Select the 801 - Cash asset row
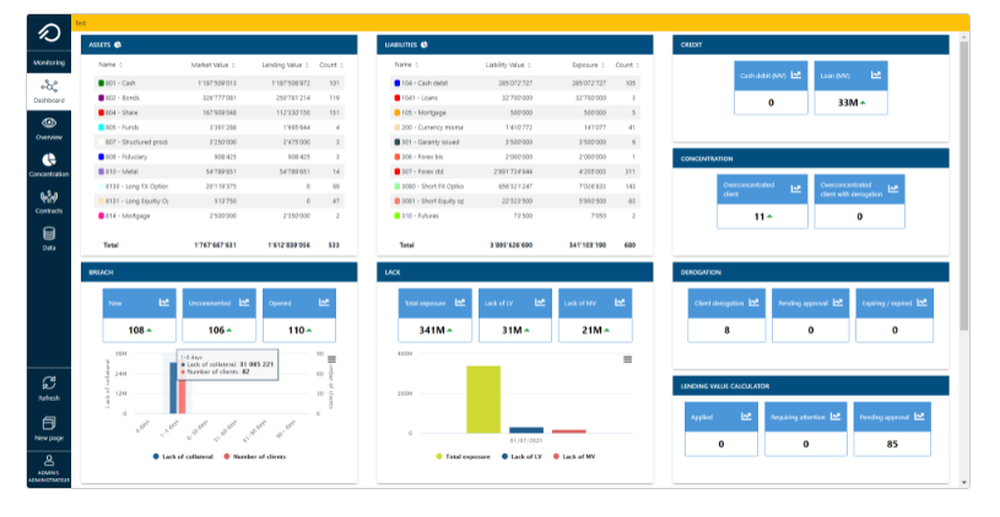 (x=219, y=83)
